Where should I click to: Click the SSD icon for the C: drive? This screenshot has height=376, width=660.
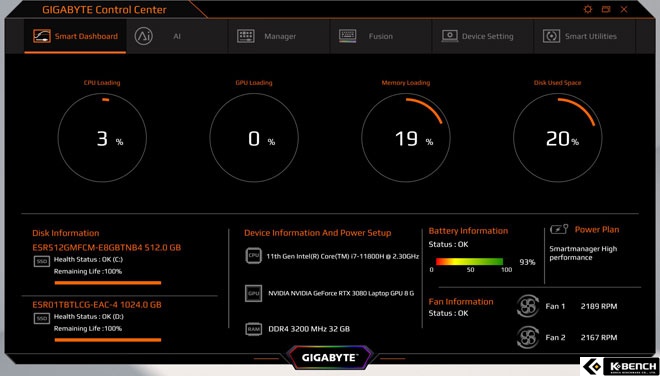pos(42,261)
